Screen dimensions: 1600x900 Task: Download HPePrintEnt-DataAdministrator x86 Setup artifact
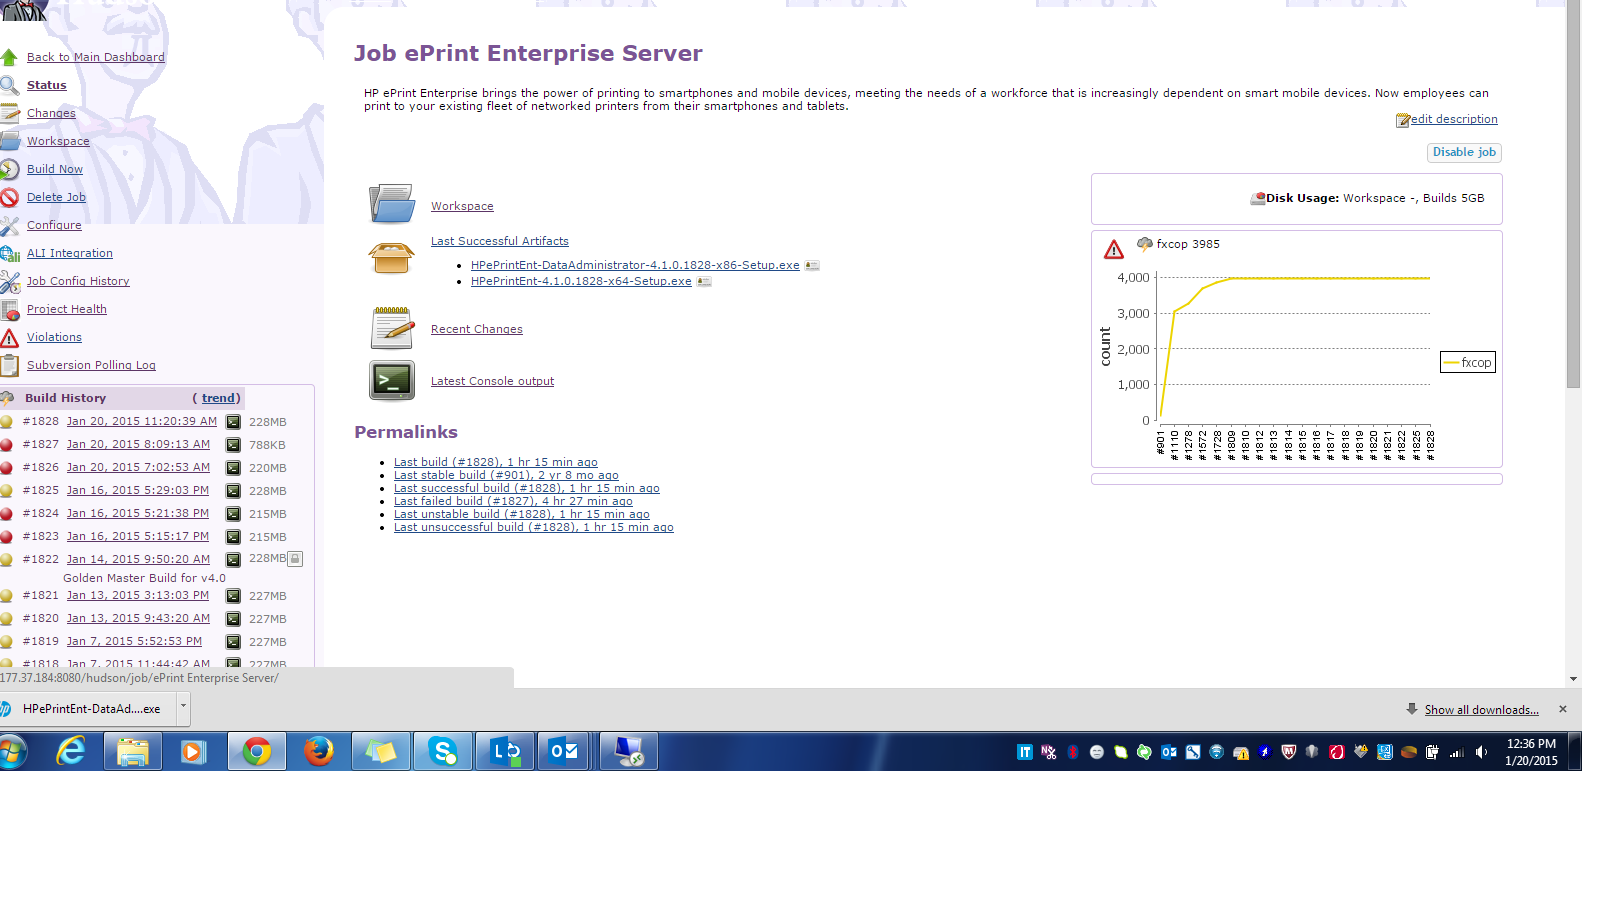click(x=635, y=265)
